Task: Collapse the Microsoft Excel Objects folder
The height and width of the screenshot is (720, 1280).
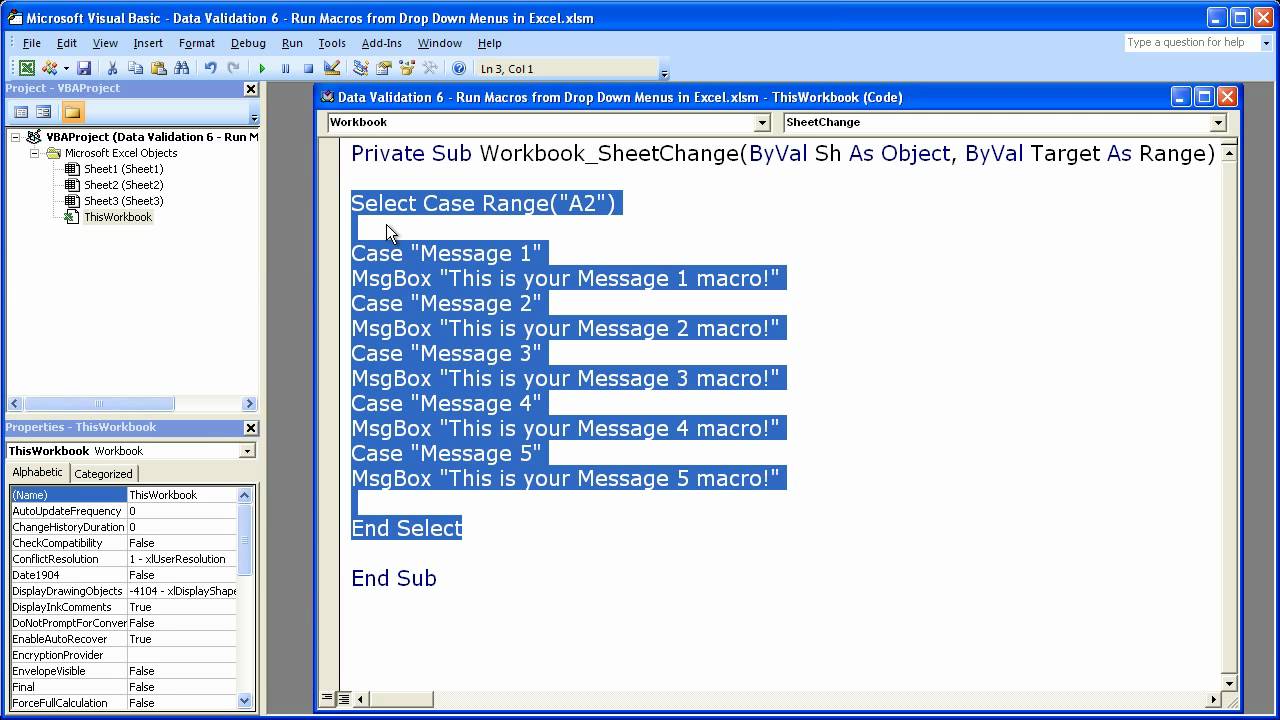Action: pyautogui.click(x=34, y=153)
